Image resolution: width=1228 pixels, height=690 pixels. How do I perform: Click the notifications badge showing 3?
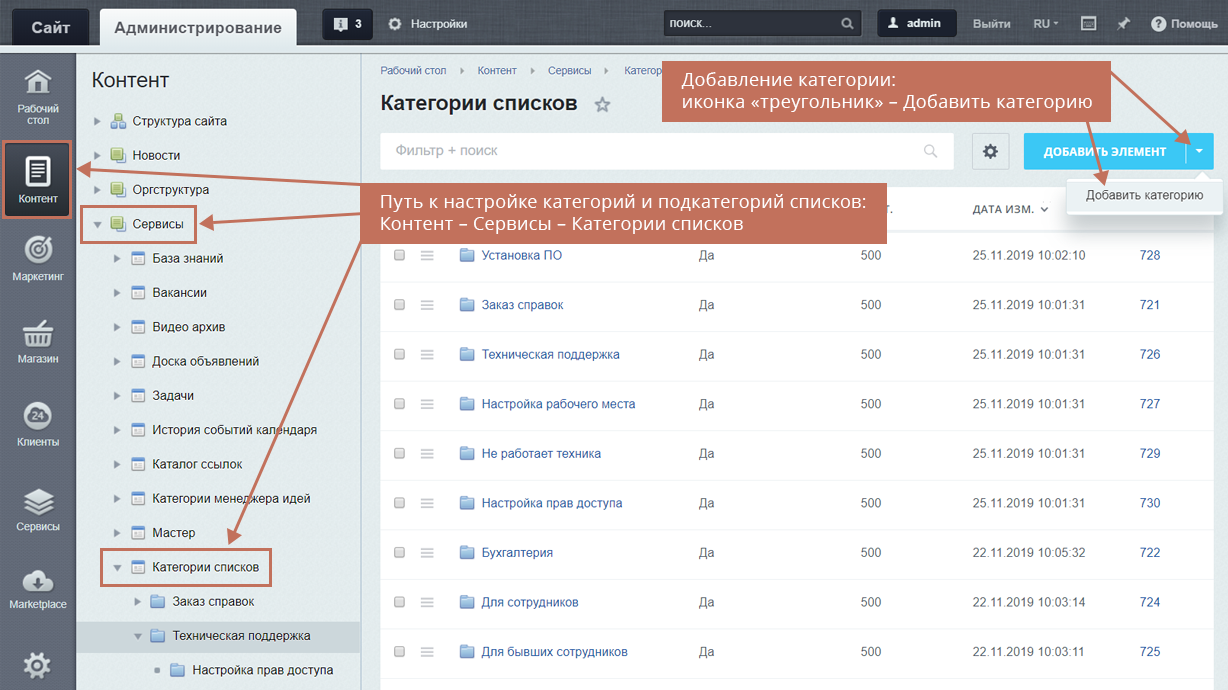348,23
